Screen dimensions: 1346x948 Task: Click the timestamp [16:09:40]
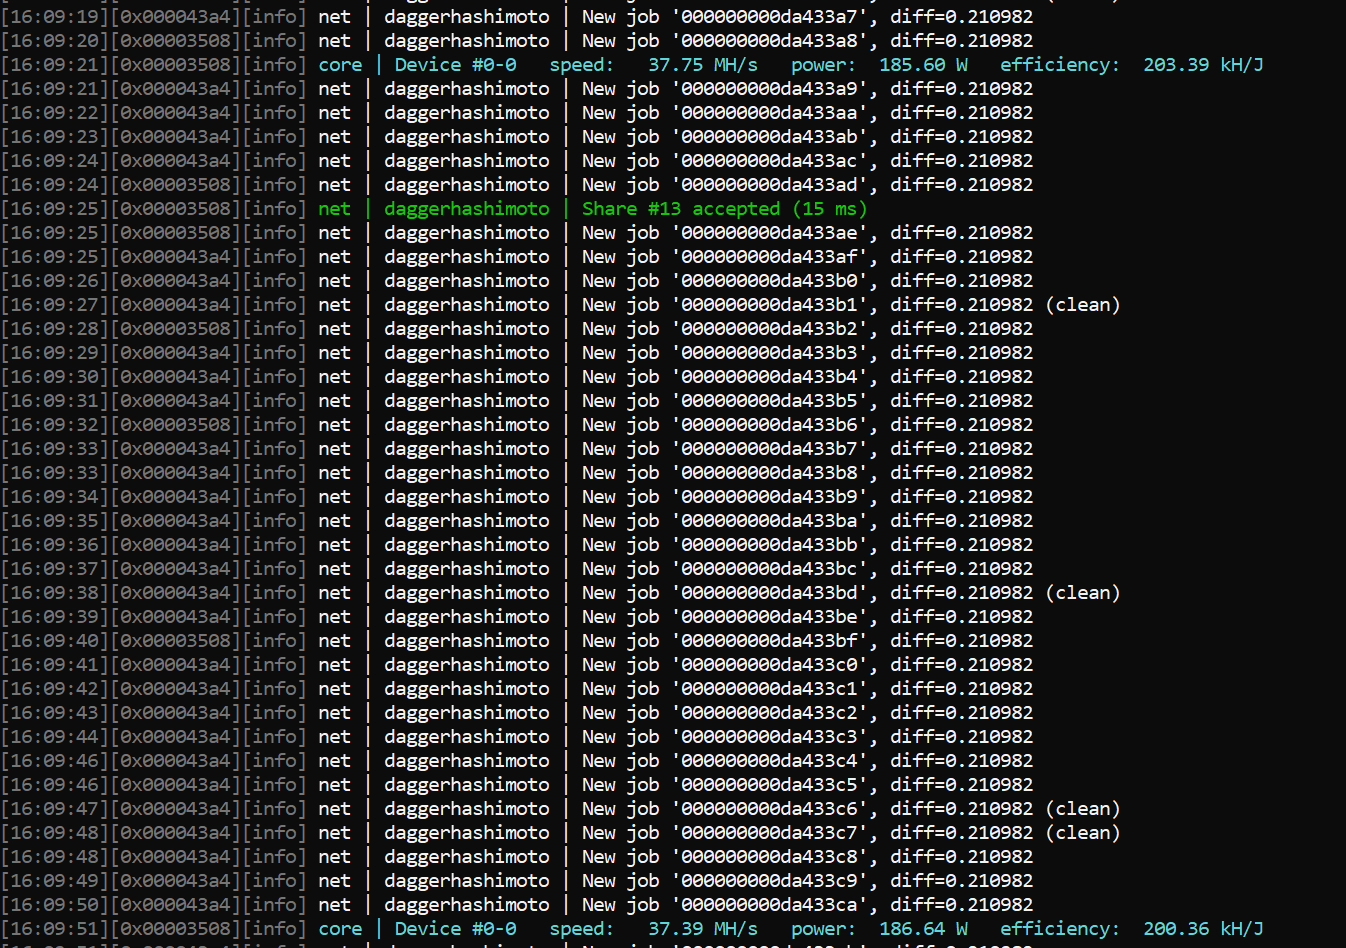pyautogui.click(x=55, y=641)
